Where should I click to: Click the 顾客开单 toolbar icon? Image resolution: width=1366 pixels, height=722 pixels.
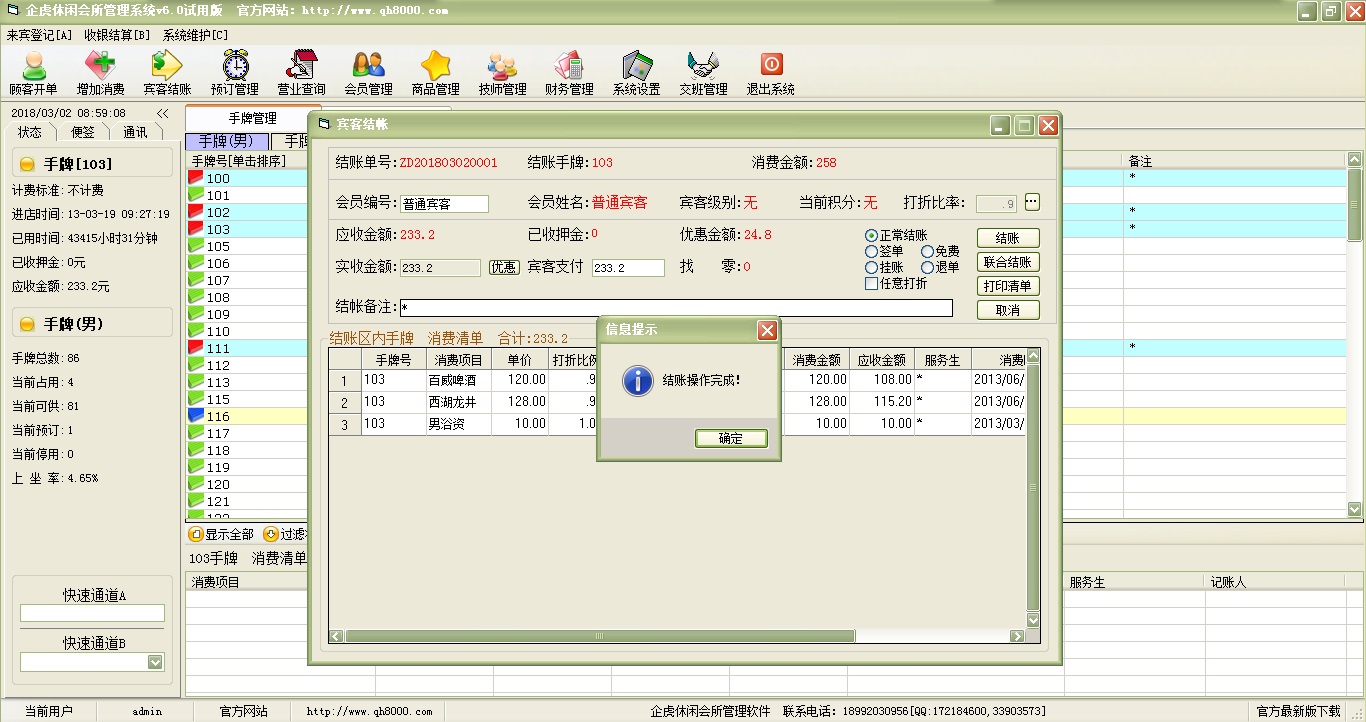(34, 66)
